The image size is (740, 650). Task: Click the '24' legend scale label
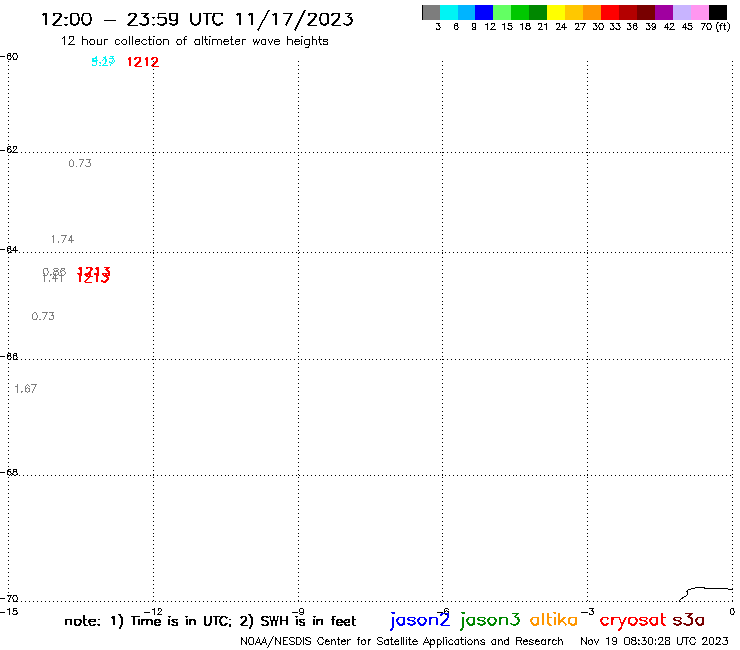tap(561, 27)
